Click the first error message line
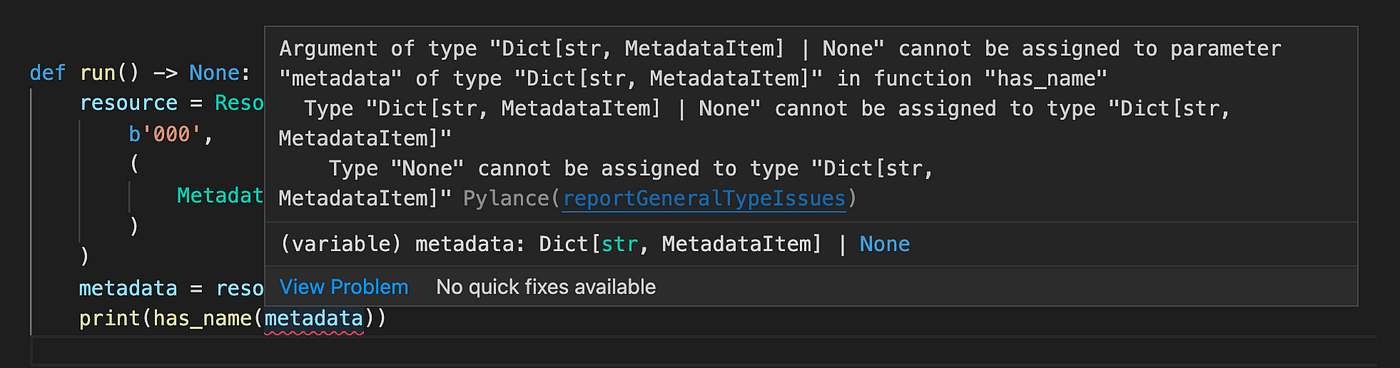Viewport: 1400px width, 368px height. pyautogui.click(x=780, y=49)
